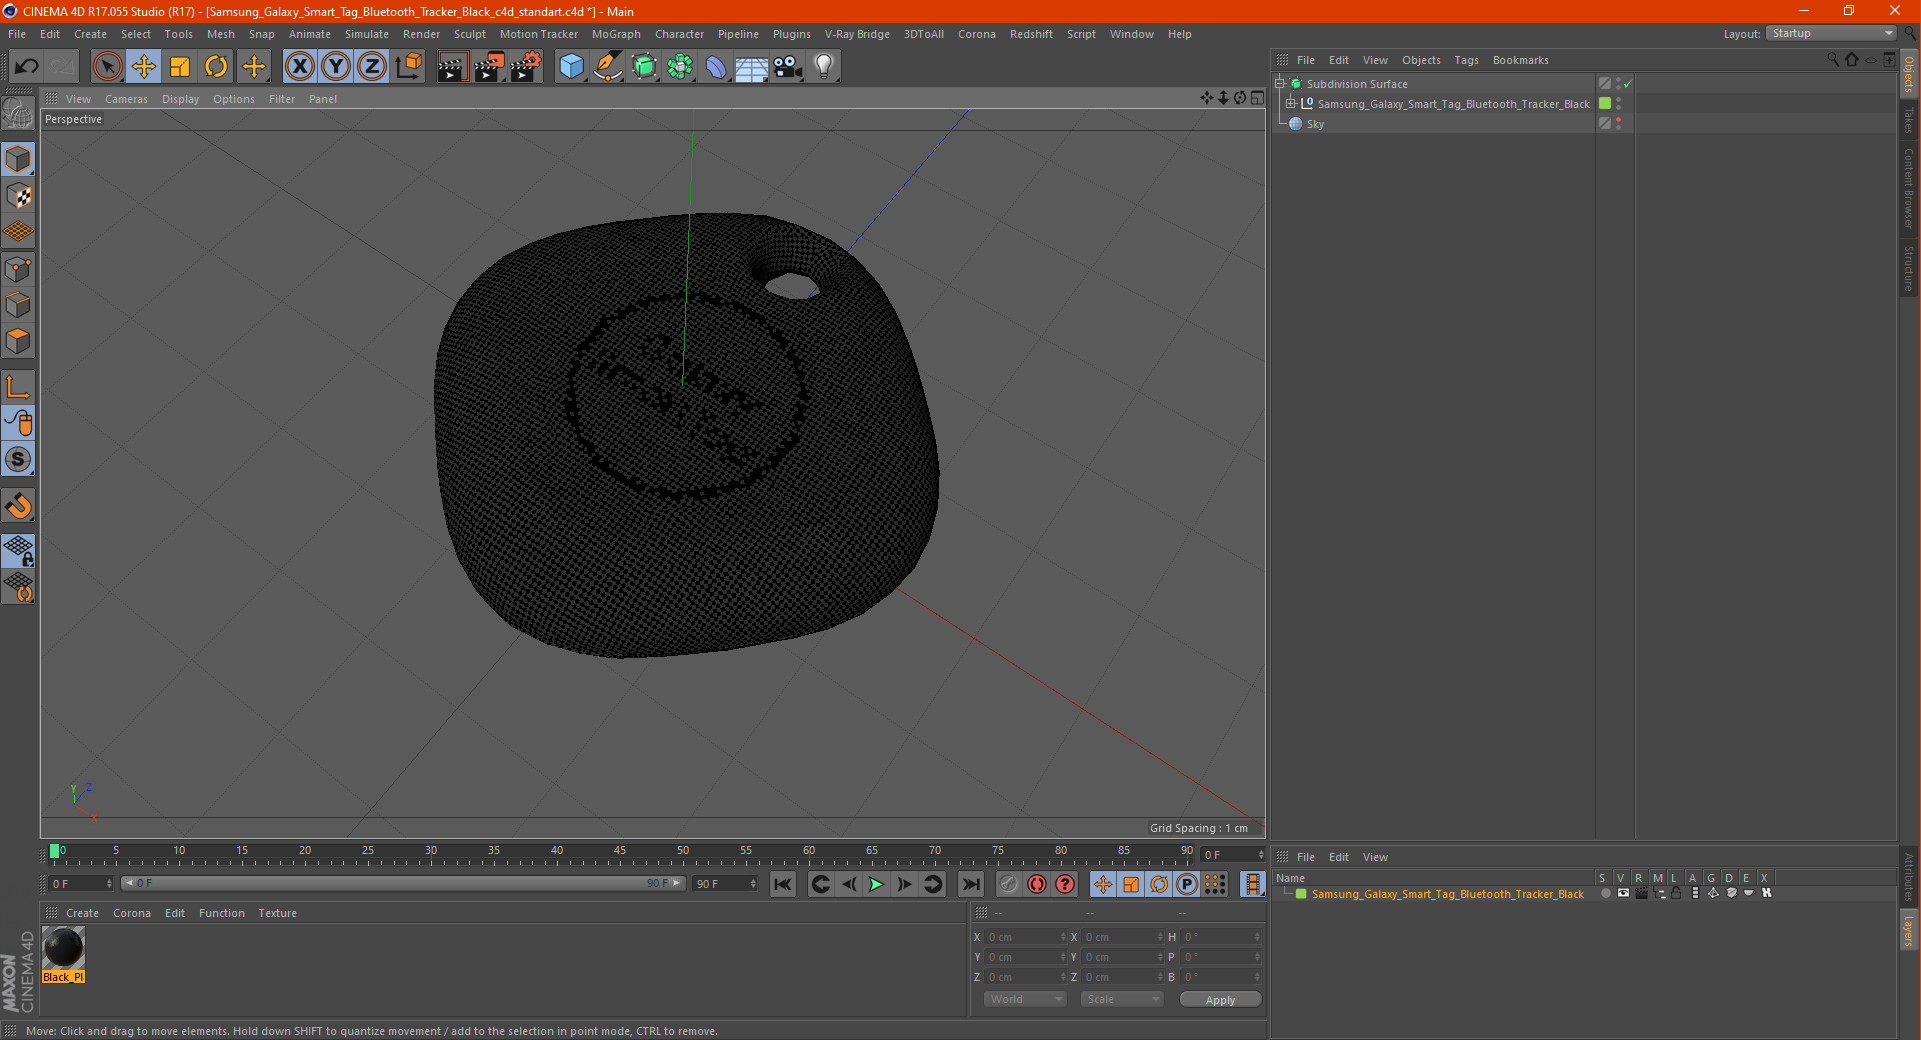Enable Edges mode in left sidebar
This screenshot has width=1921, height=1040.
18,305
